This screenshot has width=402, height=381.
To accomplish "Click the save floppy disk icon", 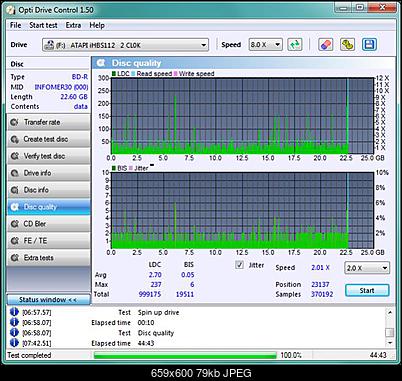I will tap(369, 45).
